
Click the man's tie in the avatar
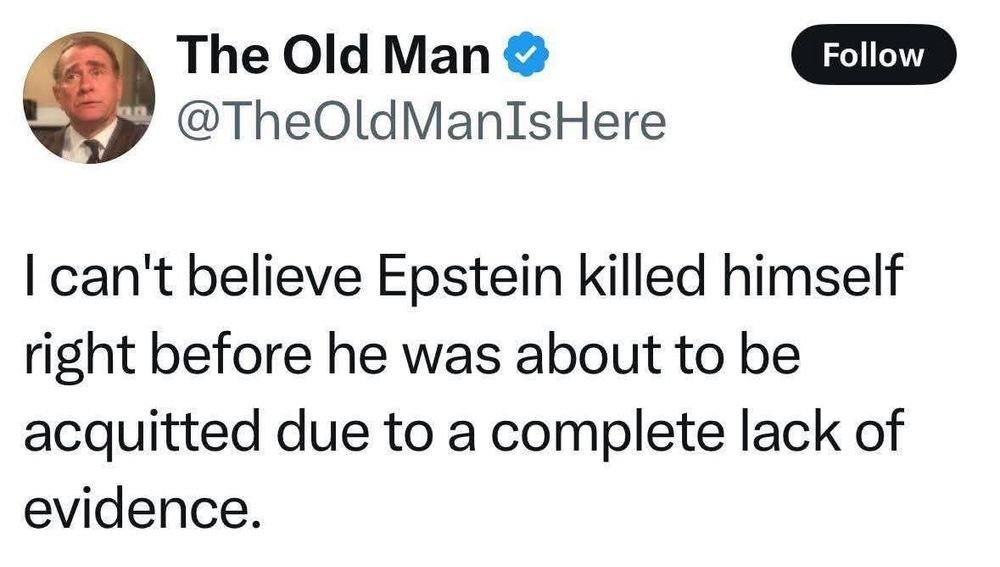[92, 150]
